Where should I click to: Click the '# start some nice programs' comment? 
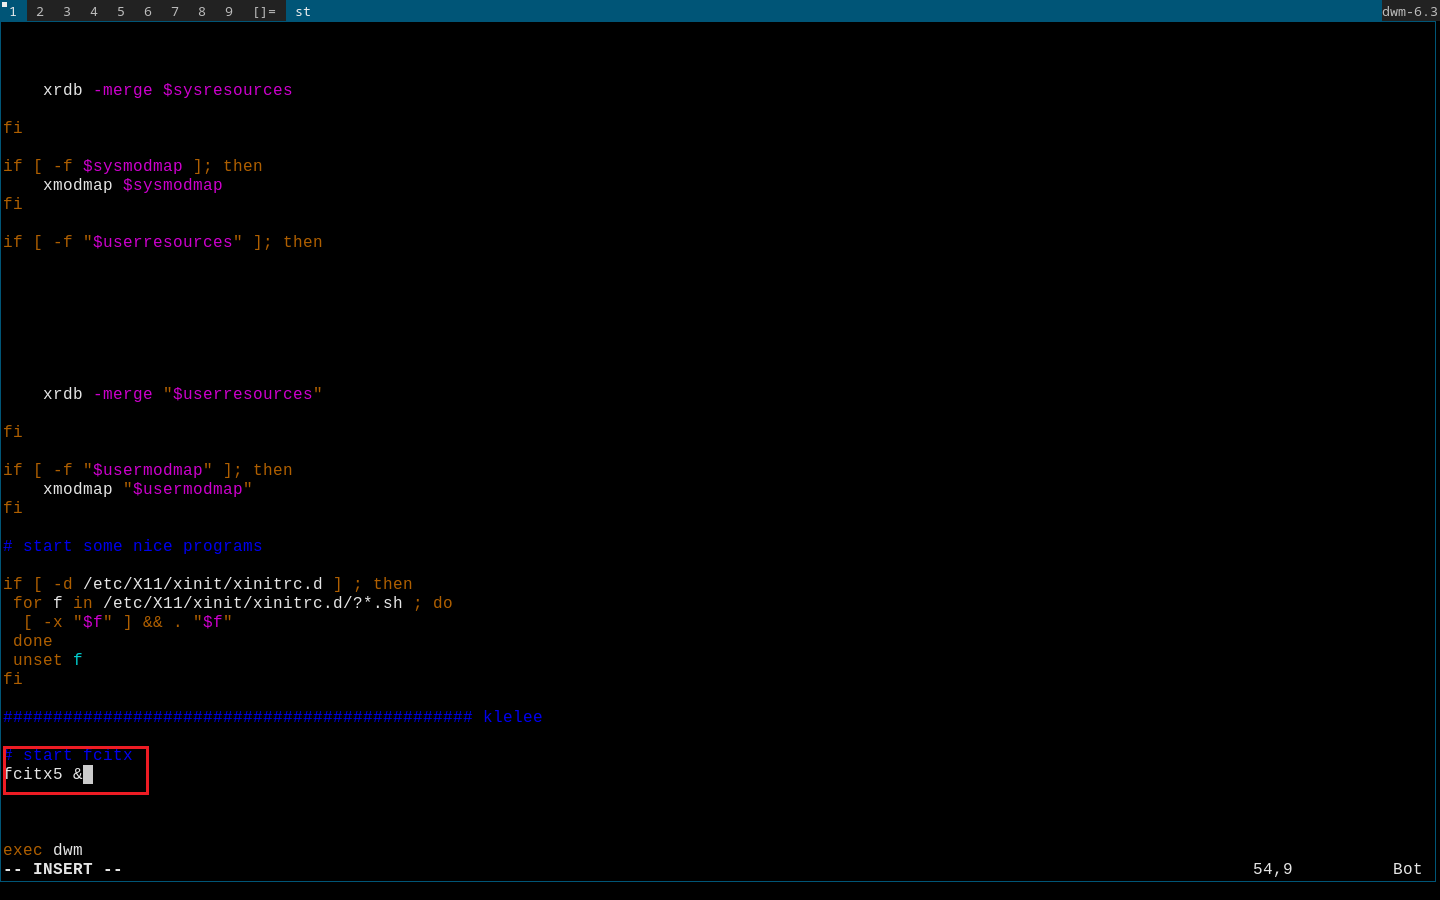(133, 546)
